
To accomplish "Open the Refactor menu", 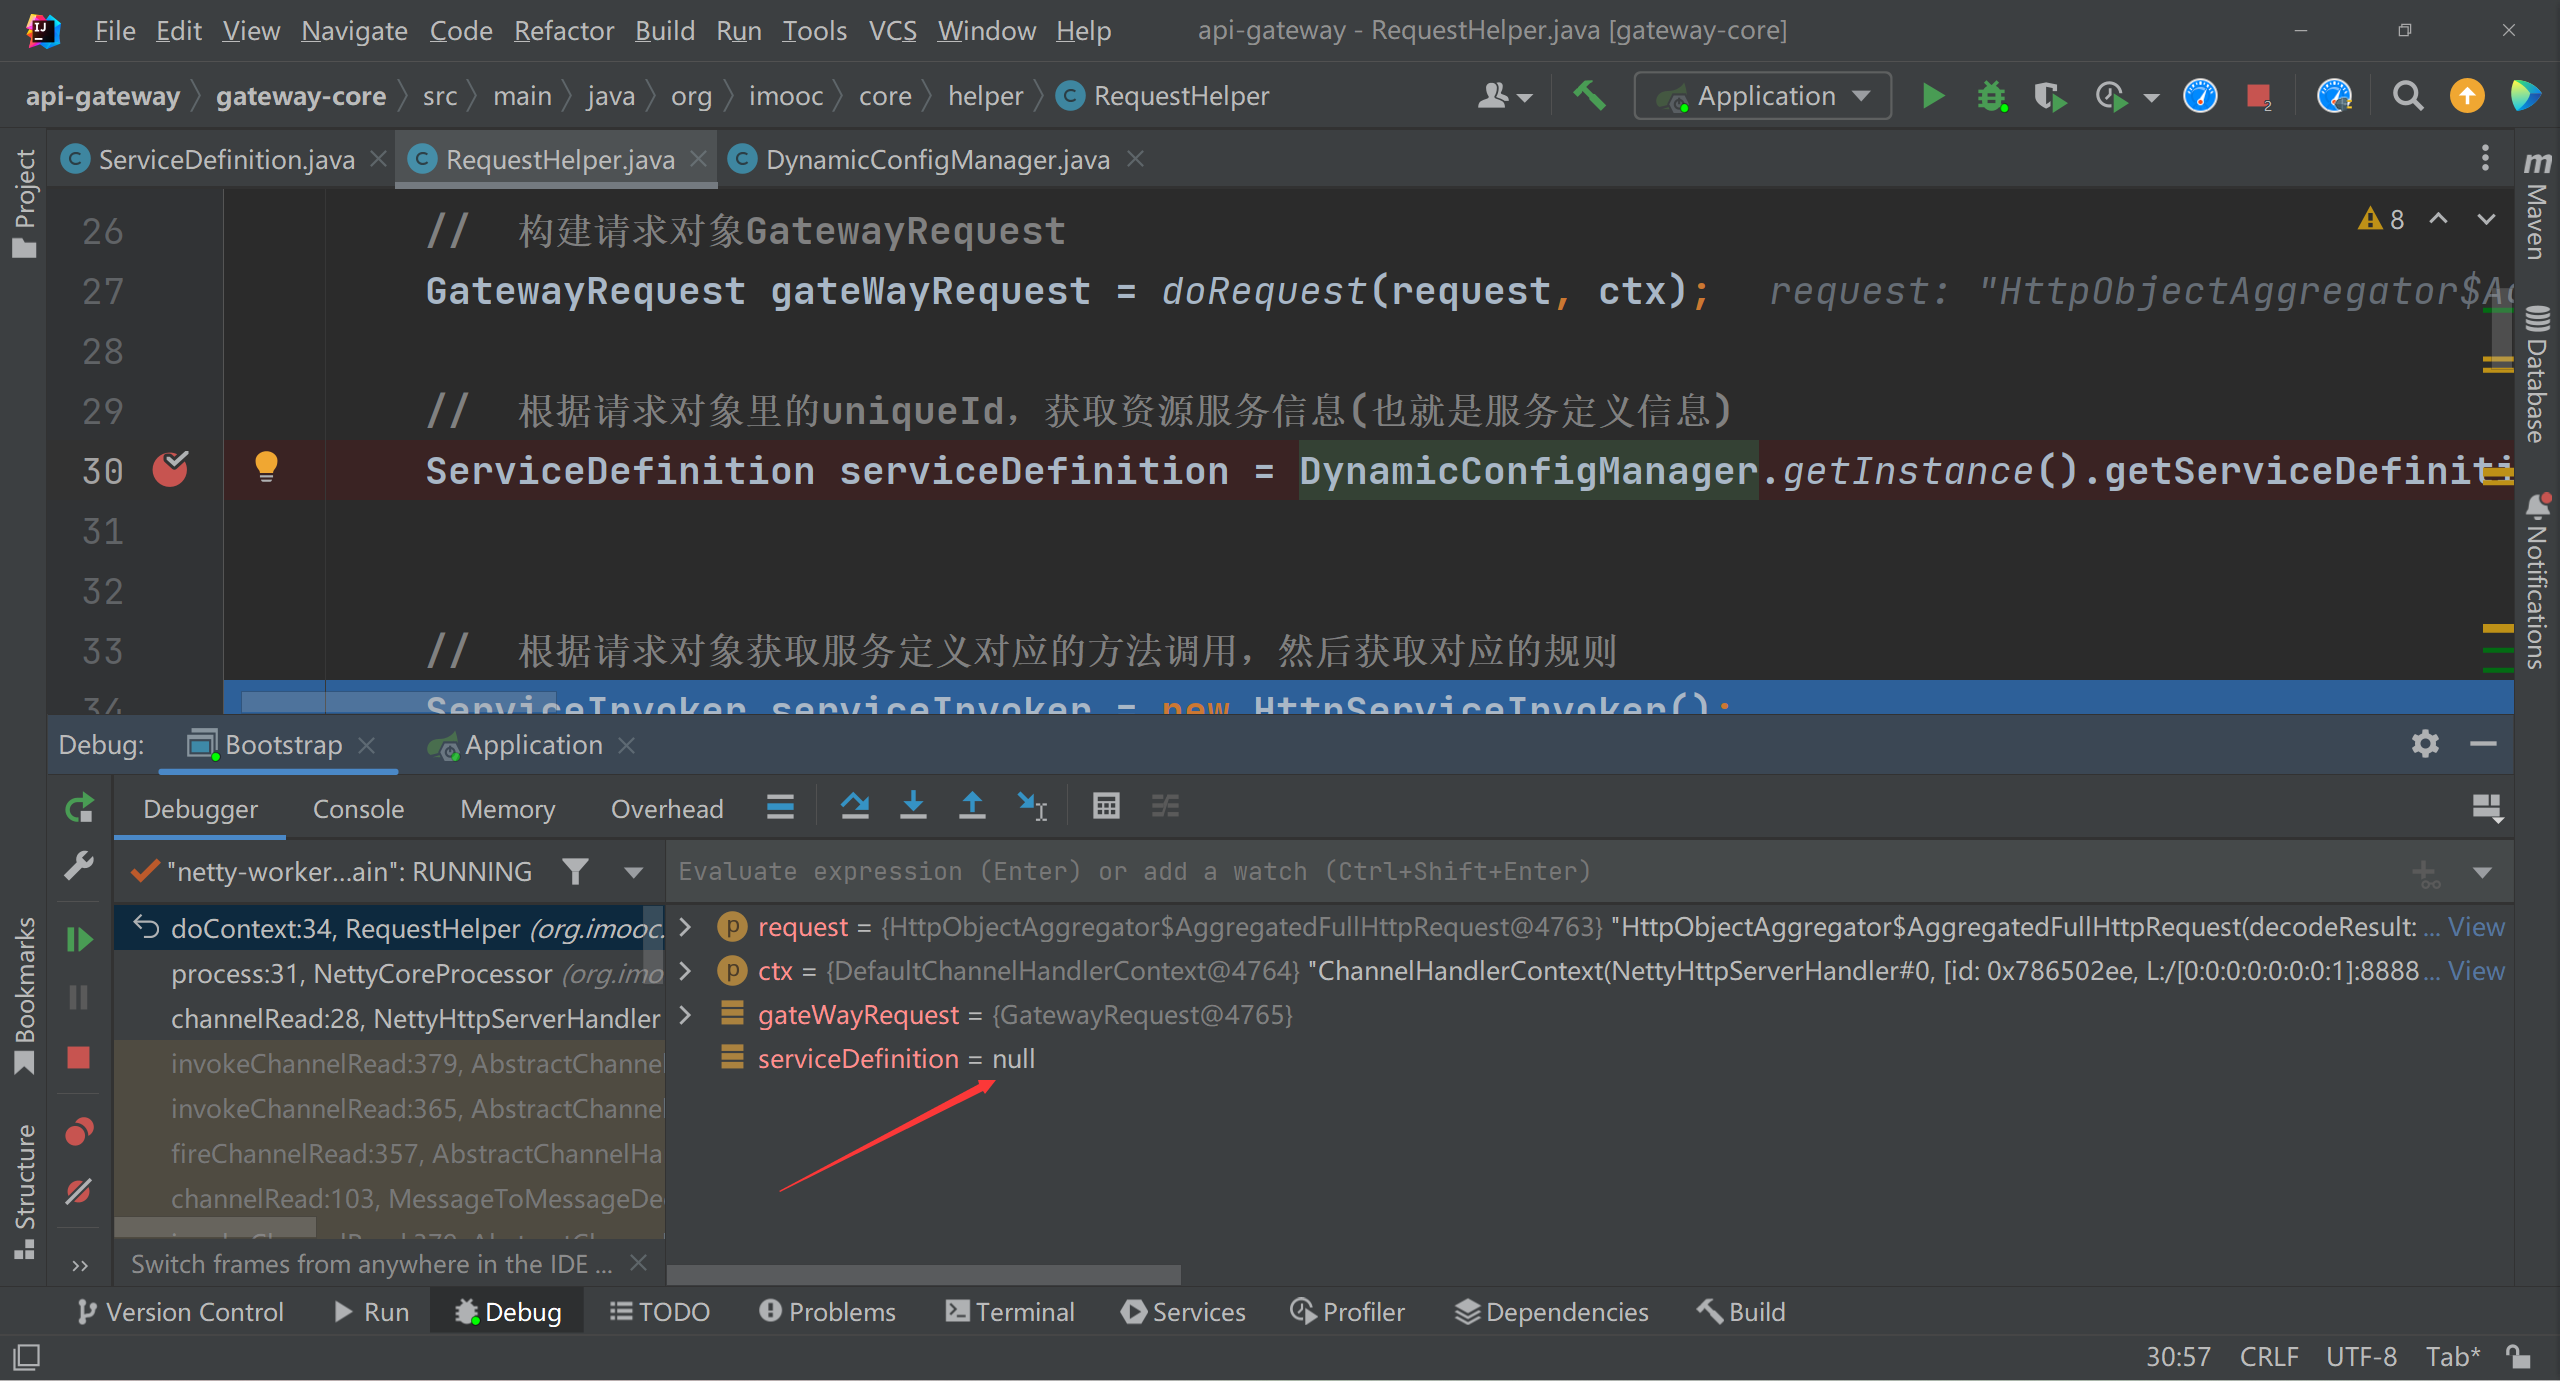I will pos(564,31).
